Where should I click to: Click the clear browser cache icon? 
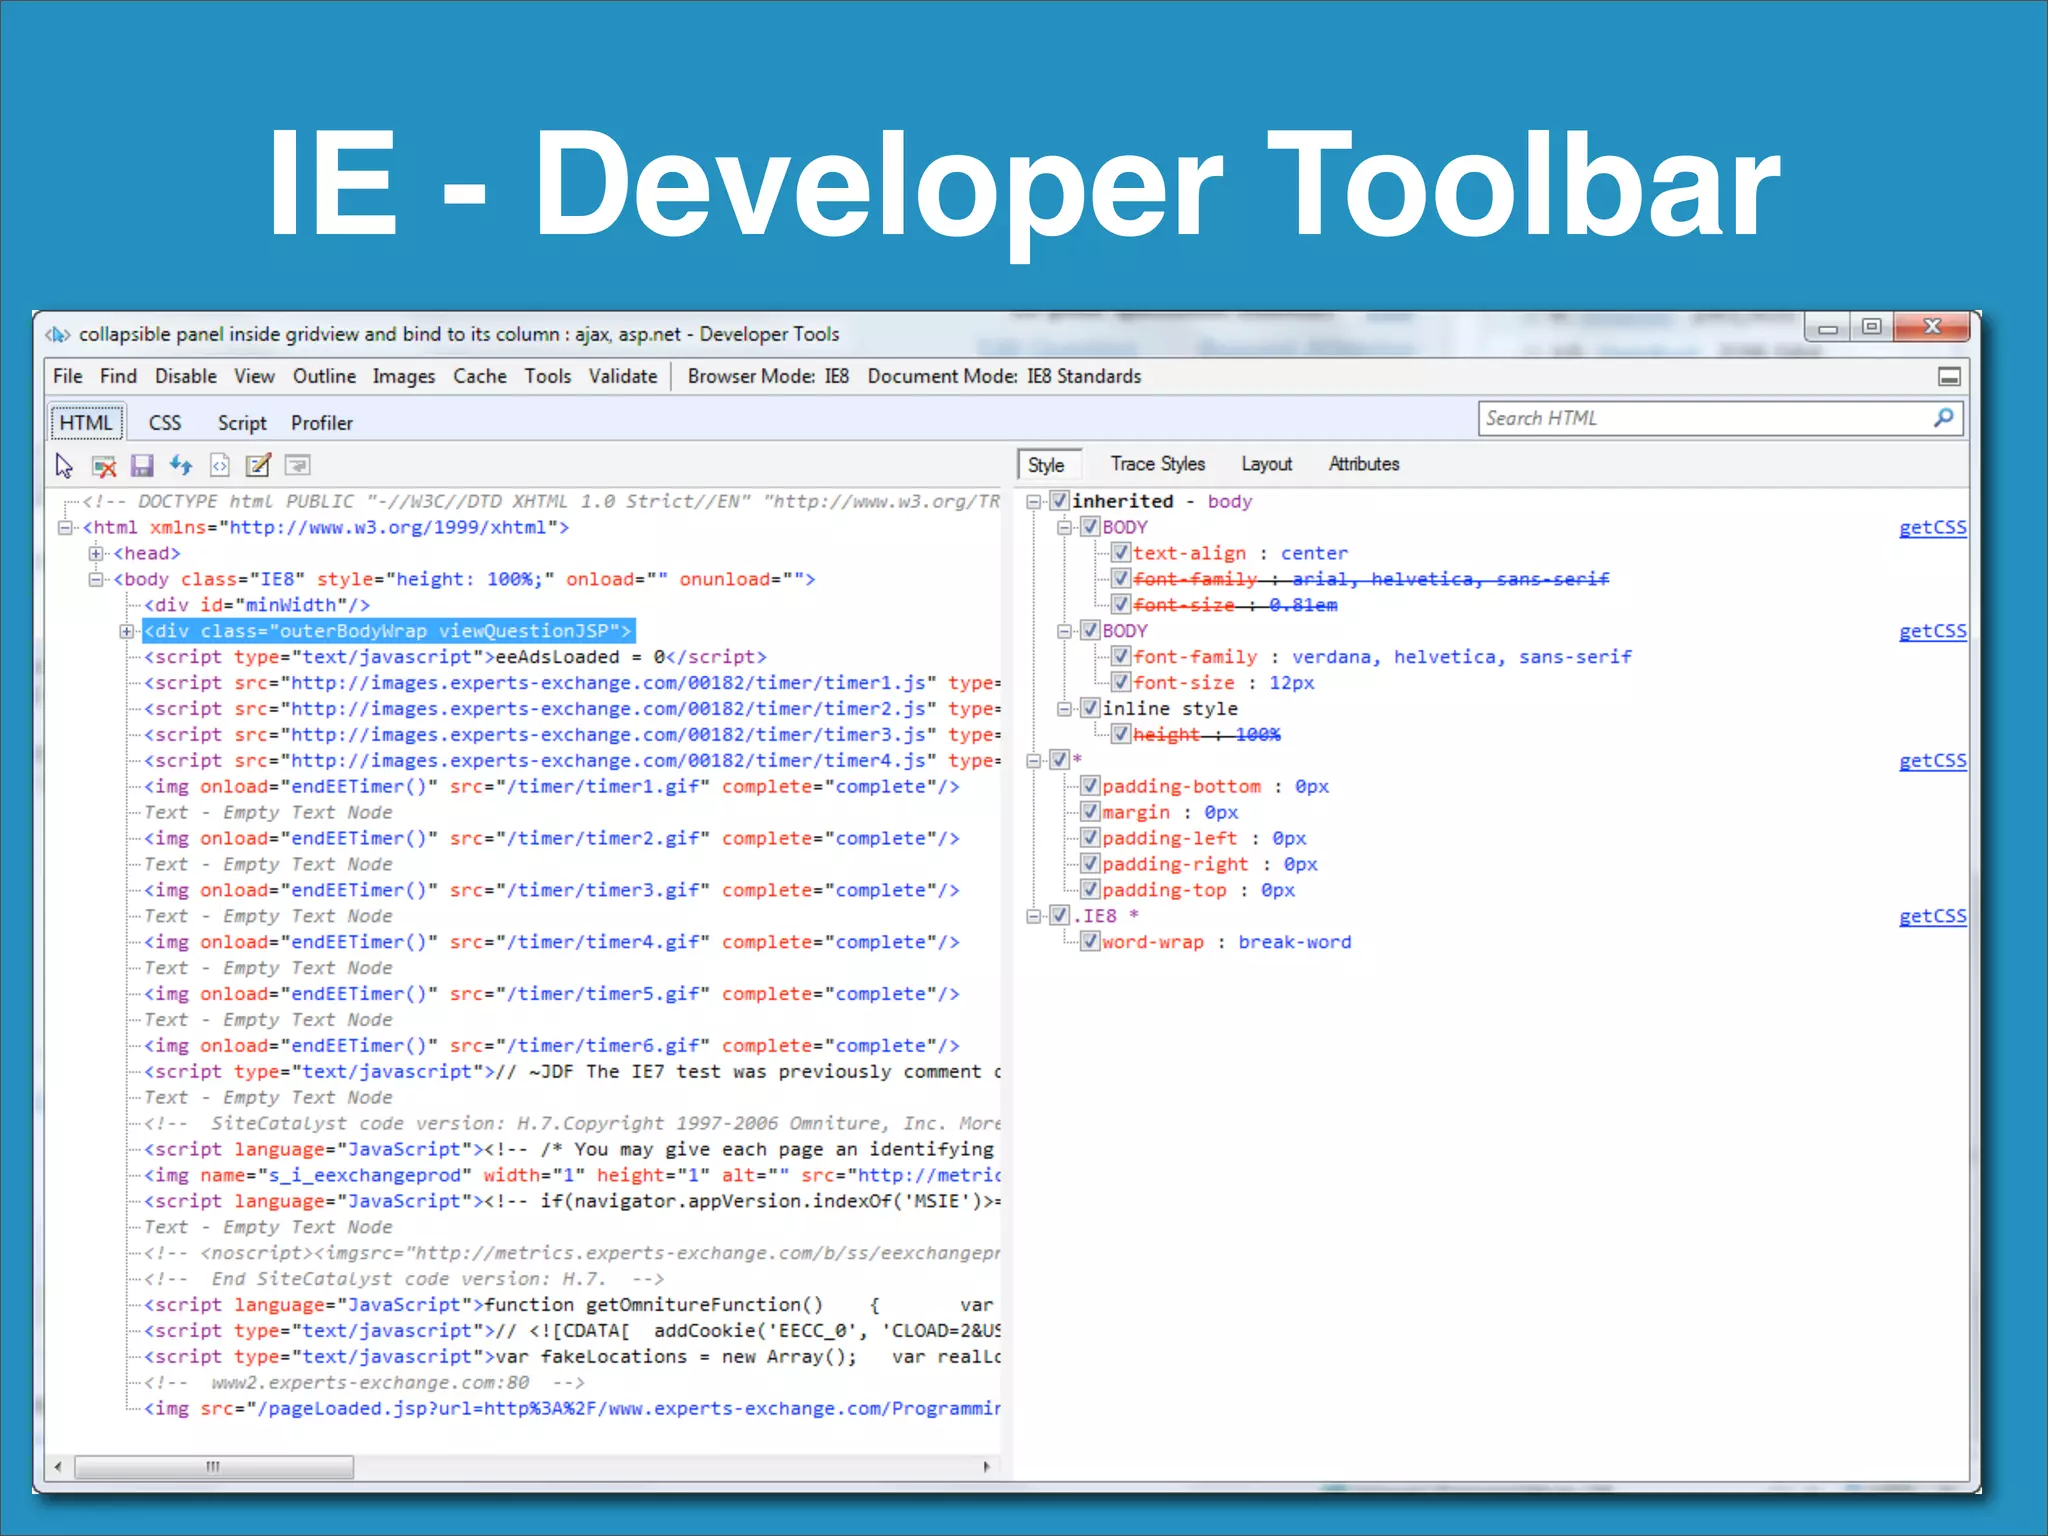(104, 466)
